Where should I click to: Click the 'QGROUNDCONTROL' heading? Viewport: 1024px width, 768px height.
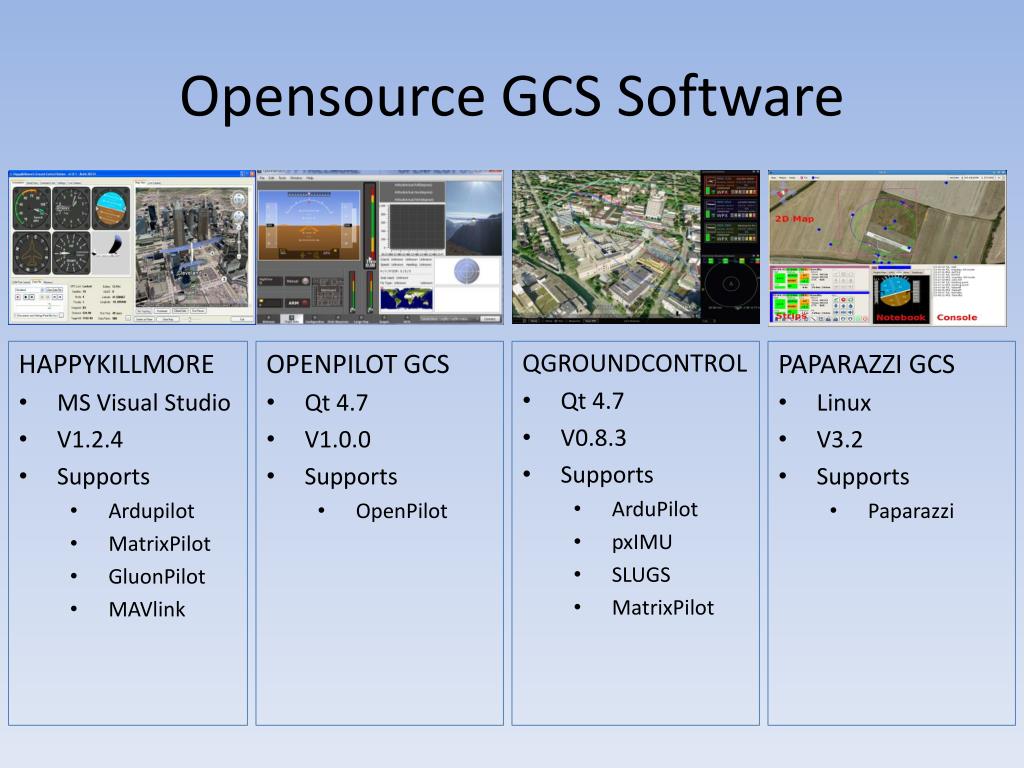click(634, 363)
